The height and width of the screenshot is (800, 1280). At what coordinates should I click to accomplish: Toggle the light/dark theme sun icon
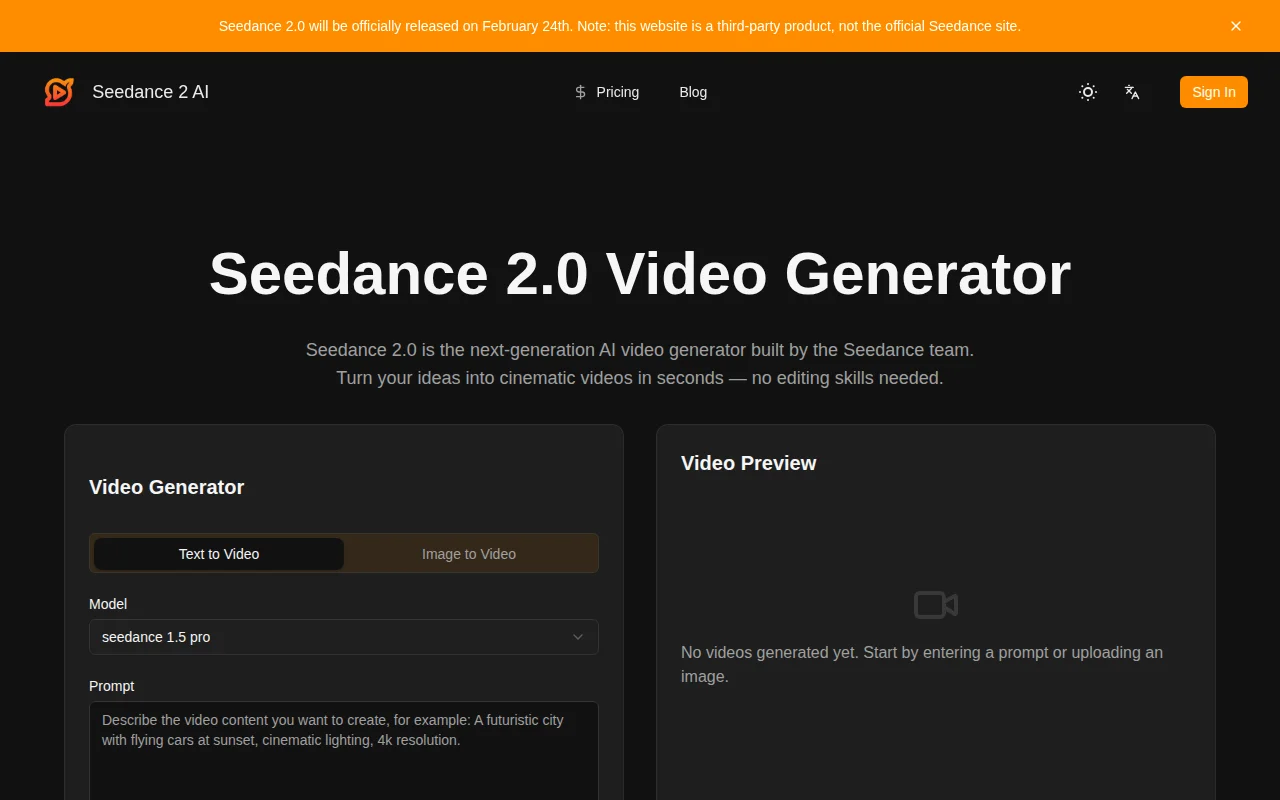(x=1088, y=92)
